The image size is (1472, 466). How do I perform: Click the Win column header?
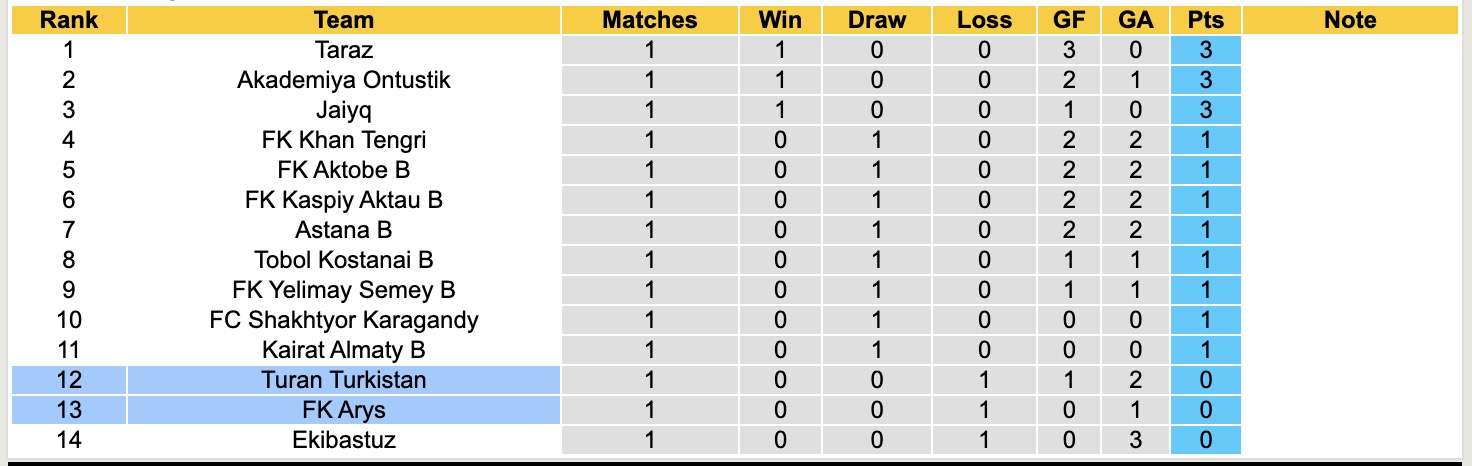[x=780, y=20]
